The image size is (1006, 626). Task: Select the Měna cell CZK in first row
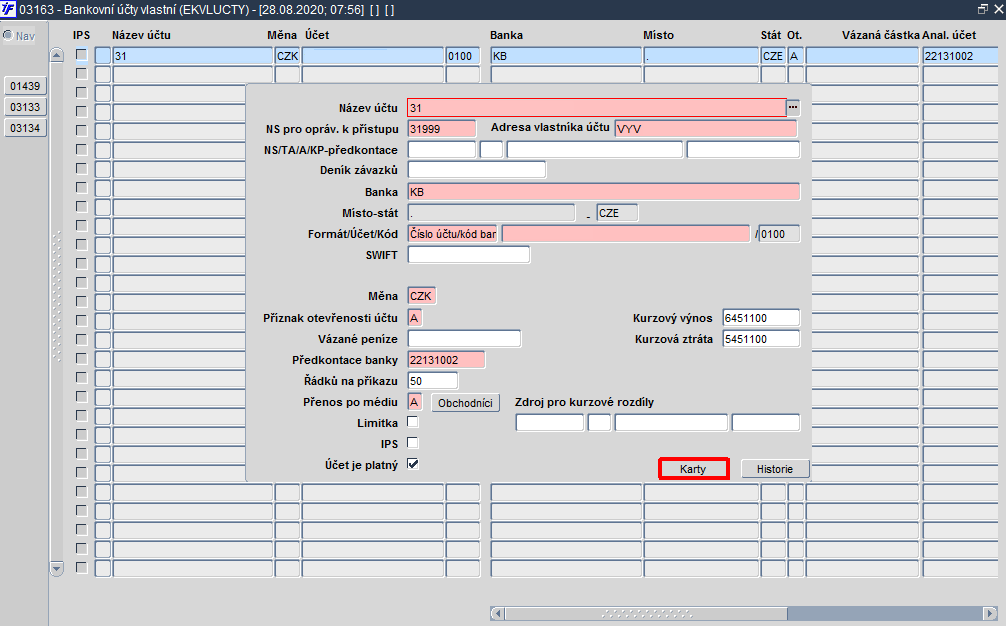click(x=287, y=56)
